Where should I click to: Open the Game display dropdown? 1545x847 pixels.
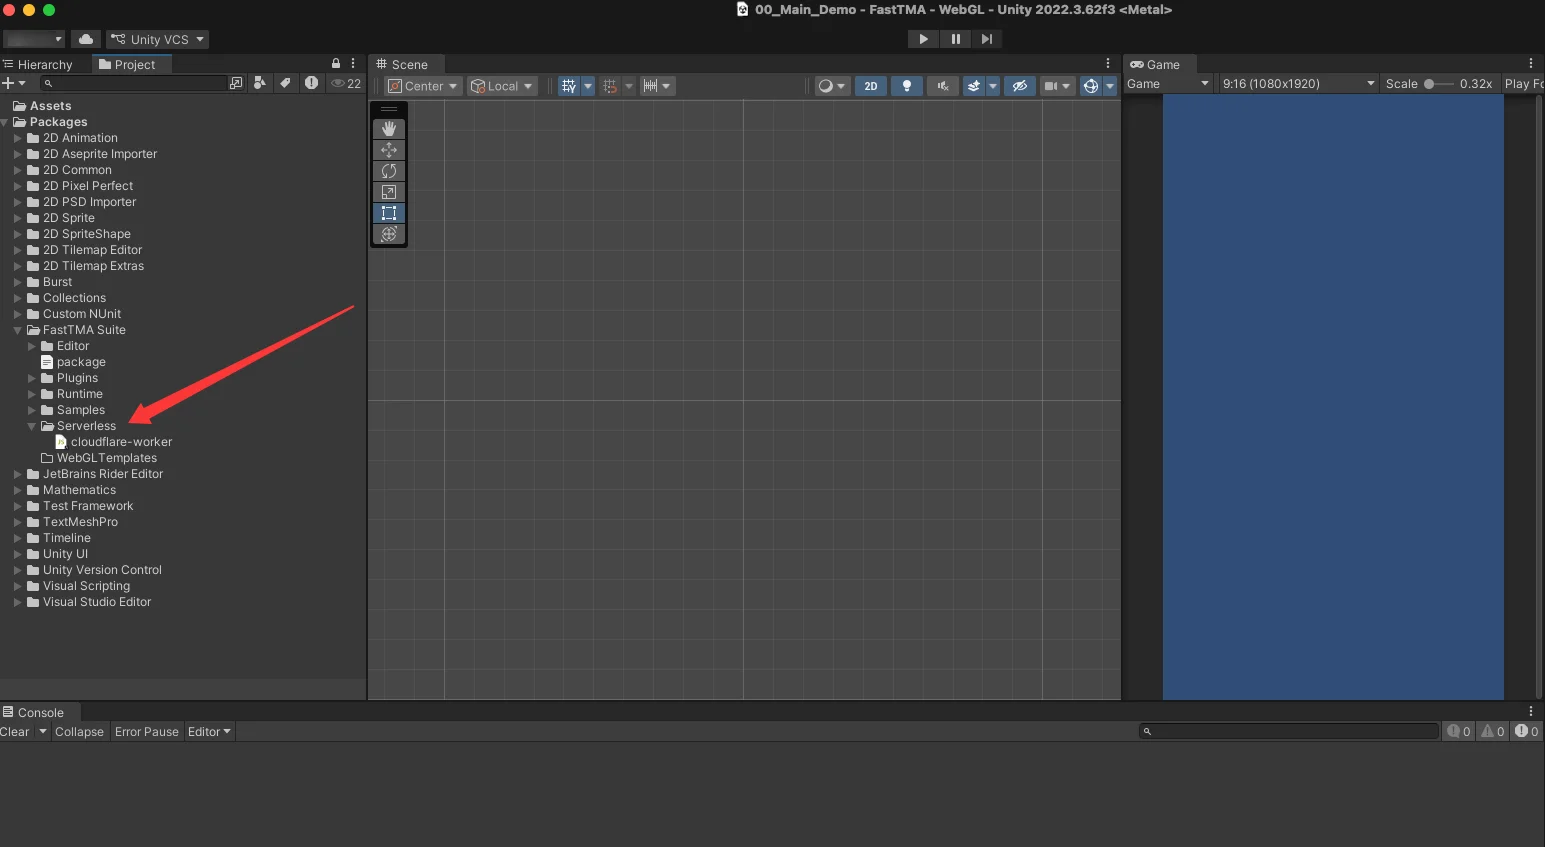[1168, 84]
